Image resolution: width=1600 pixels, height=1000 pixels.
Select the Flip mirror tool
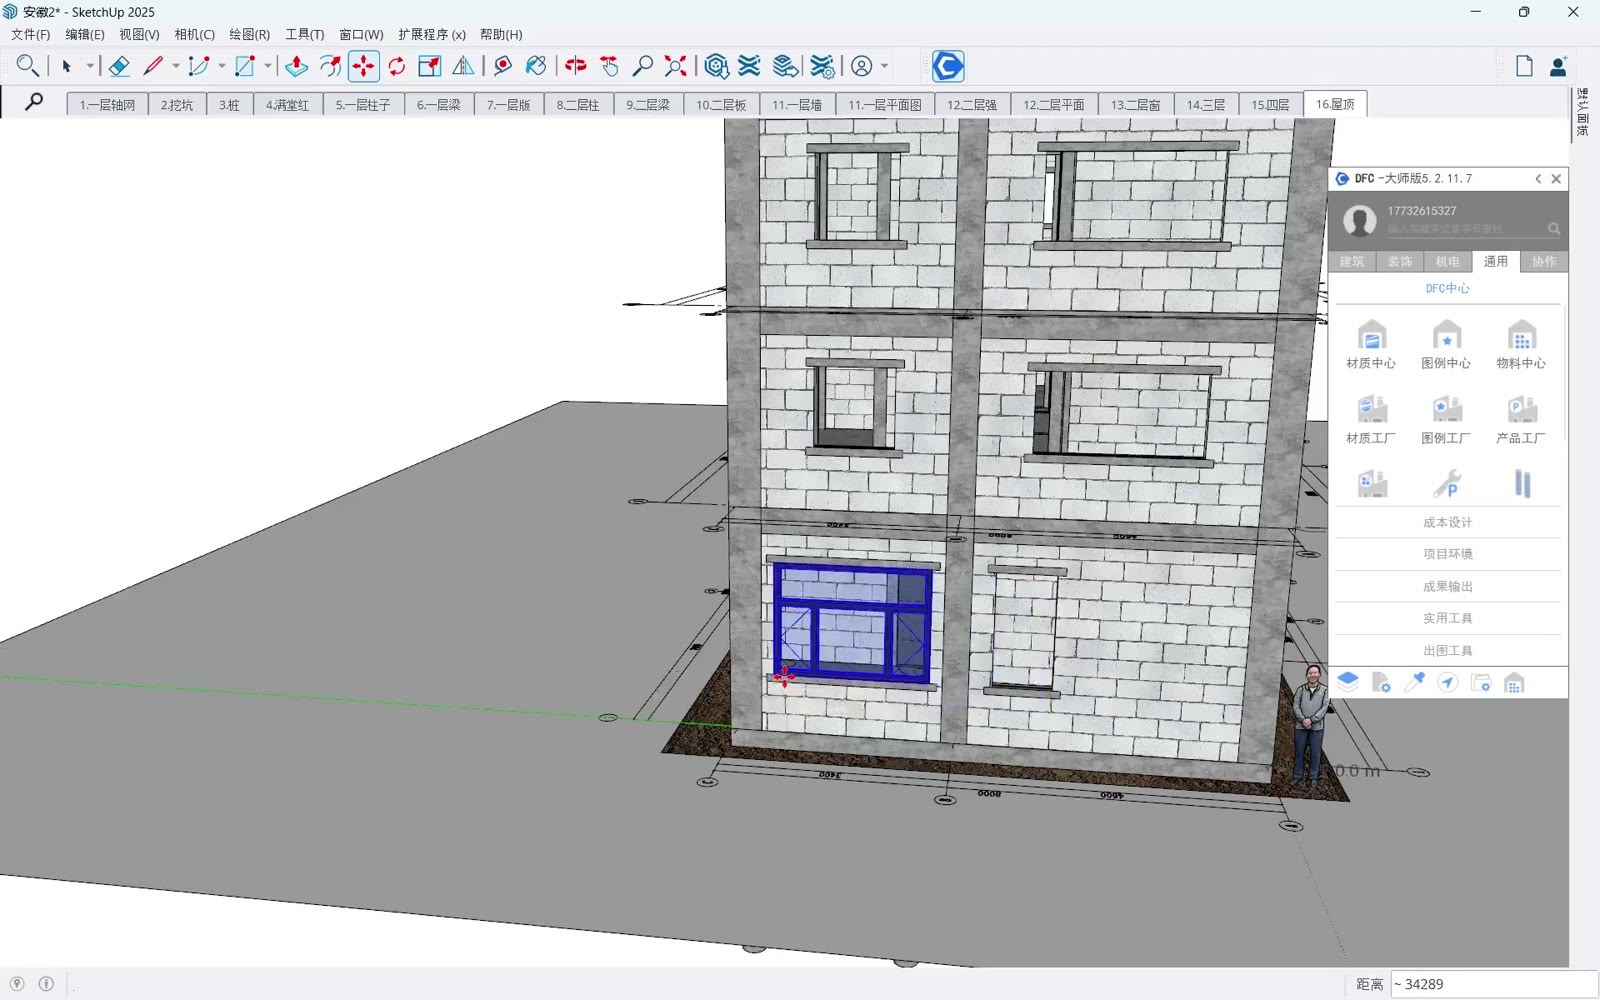point(463,66)
